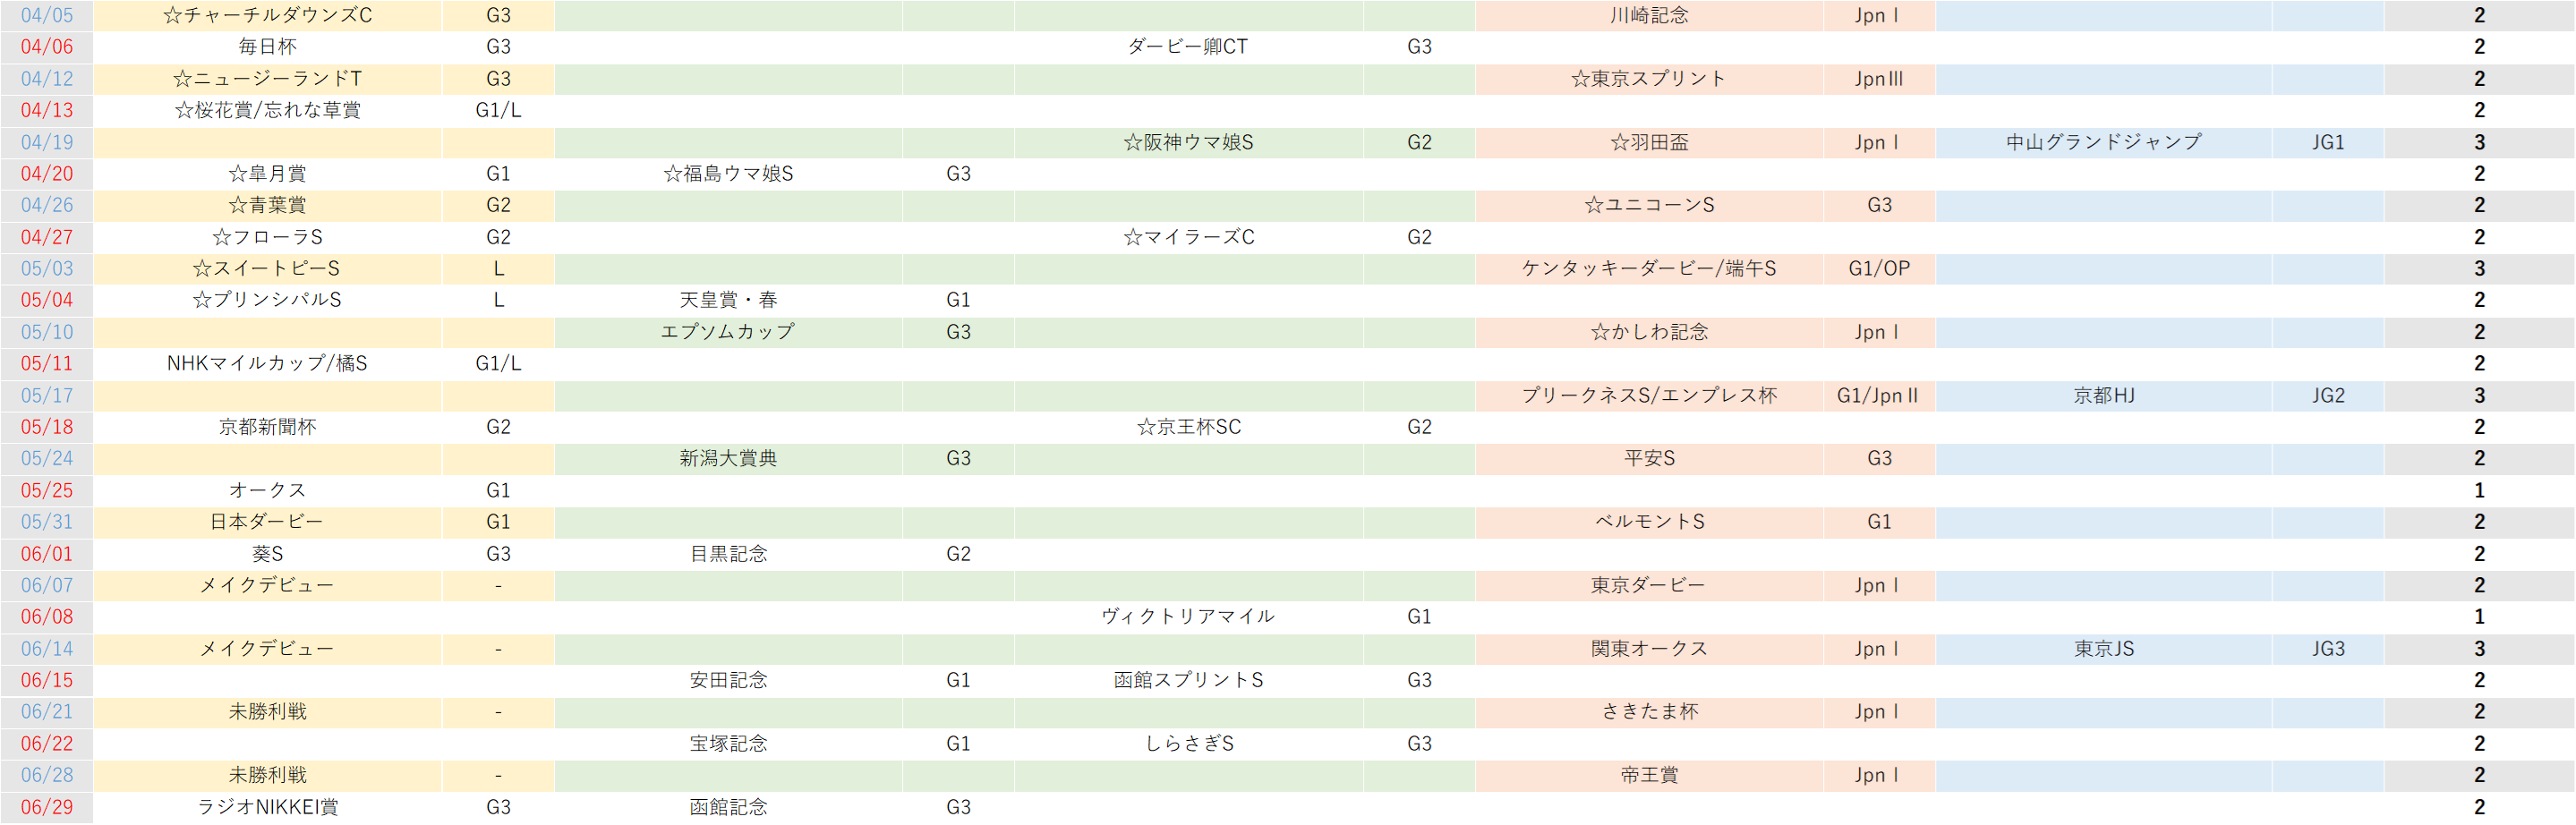Click the 東京JS cell

tap(2103, 648)
